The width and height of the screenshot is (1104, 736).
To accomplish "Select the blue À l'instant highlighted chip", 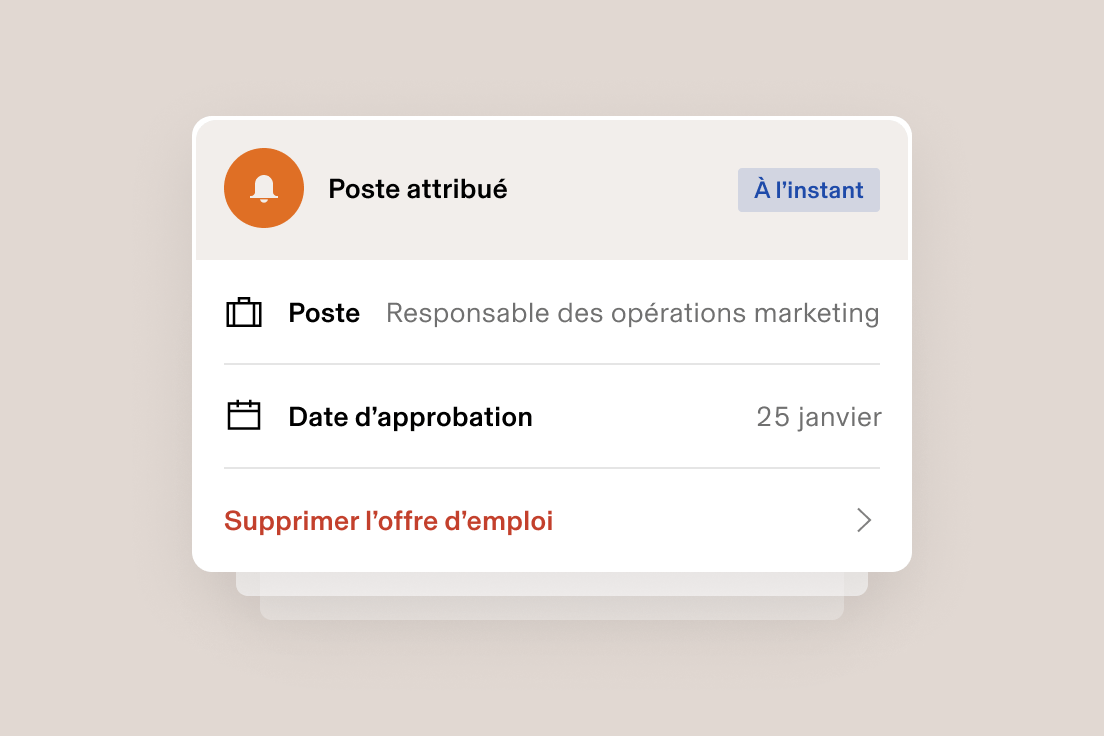I will click(808, 190).
